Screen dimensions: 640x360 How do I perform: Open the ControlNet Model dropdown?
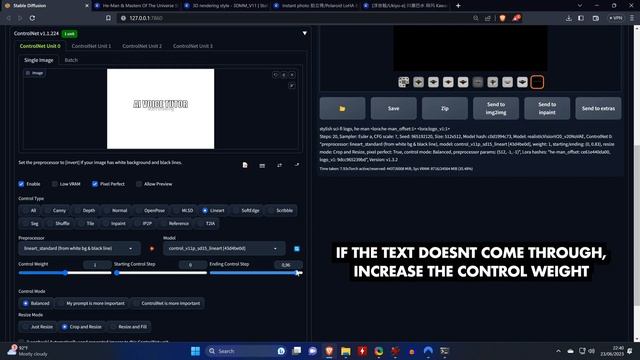click(224, 249)
